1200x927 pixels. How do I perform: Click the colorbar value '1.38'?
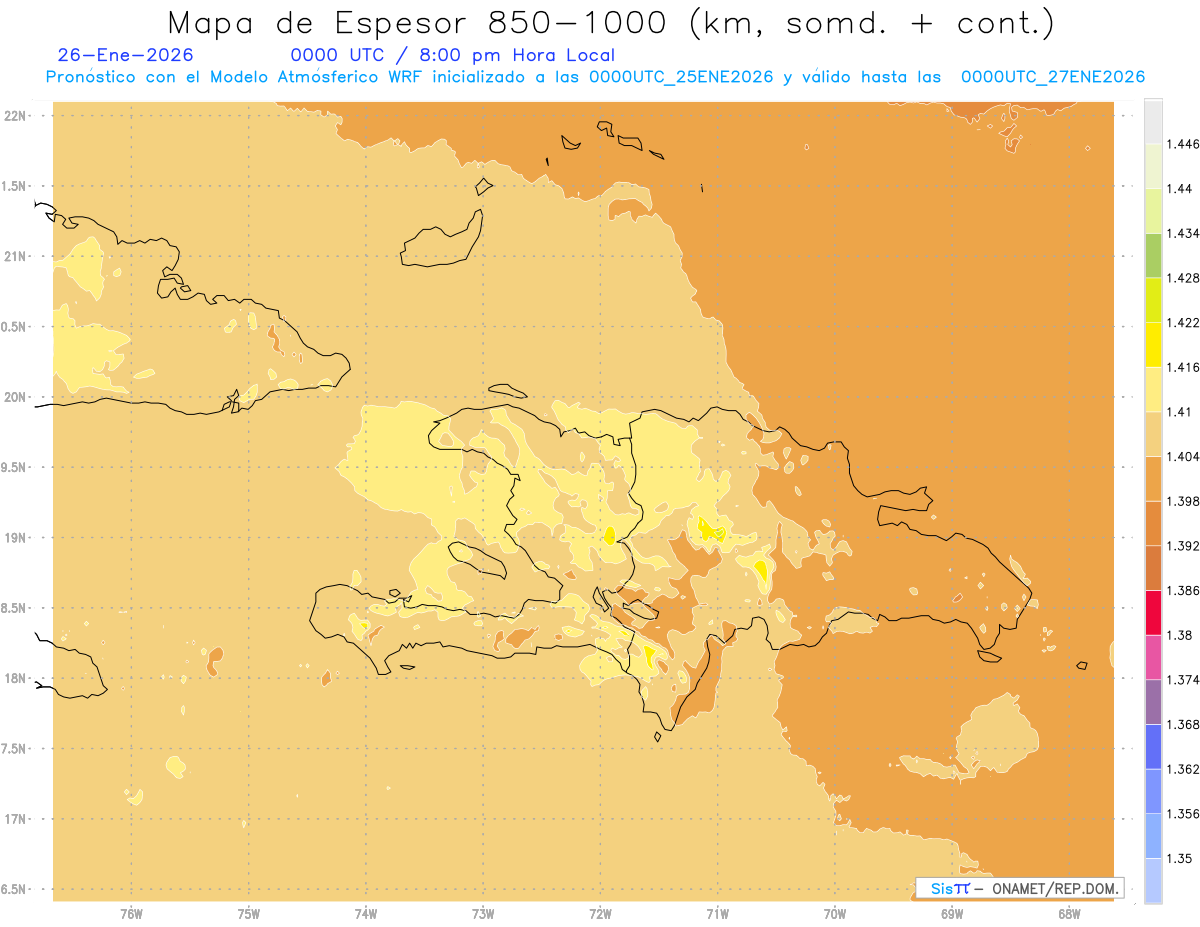(x=1179, y=635)
